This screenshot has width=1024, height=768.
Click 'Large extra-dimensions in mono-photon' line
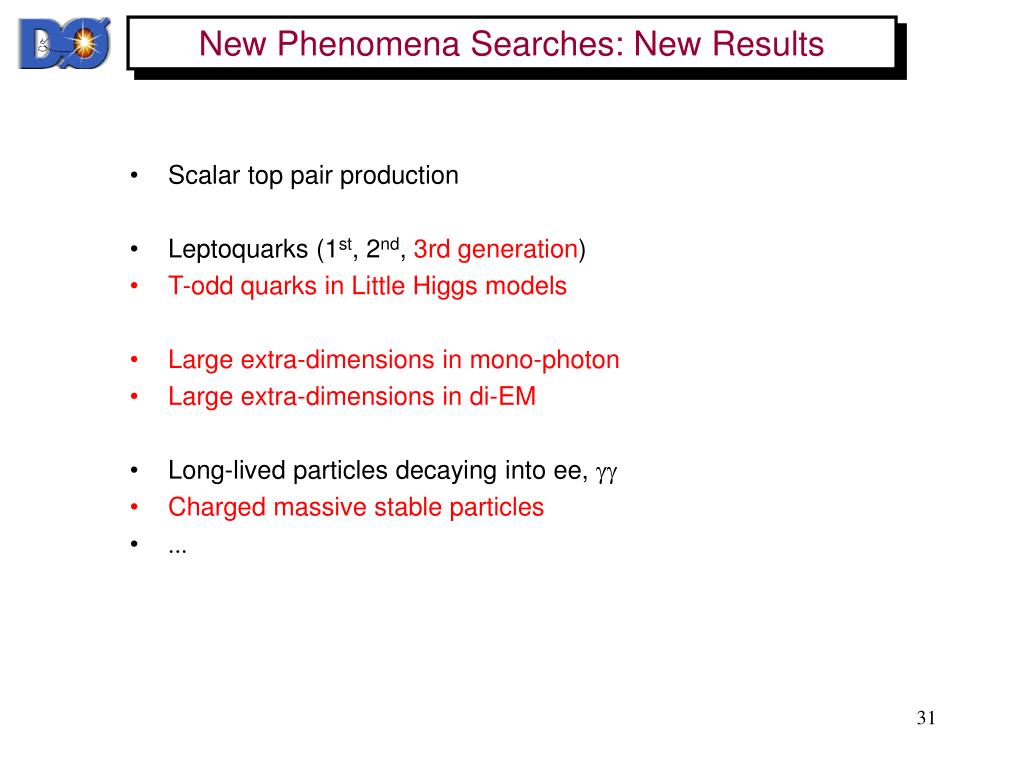pyautogui.click(x=394, y=360)
